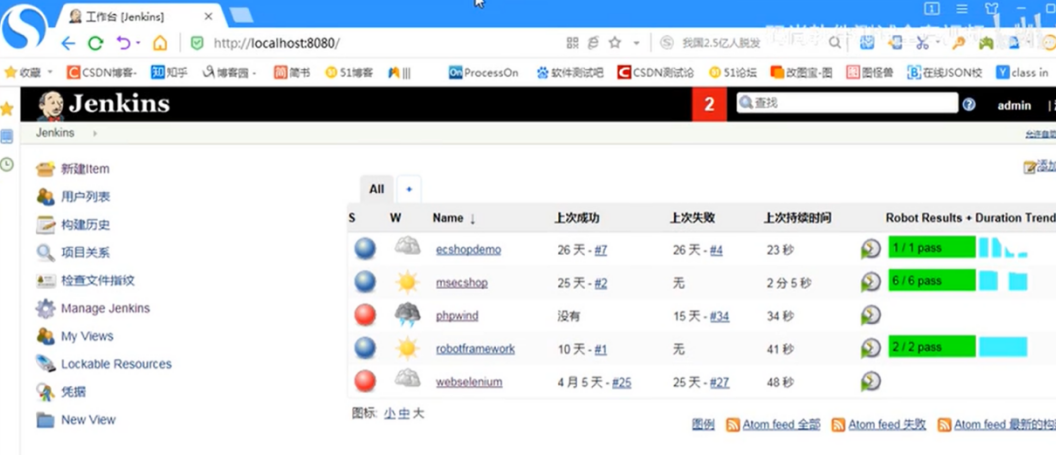Click 检查文件指纹 icon
1056x465 pixels.
click(46, 281)
